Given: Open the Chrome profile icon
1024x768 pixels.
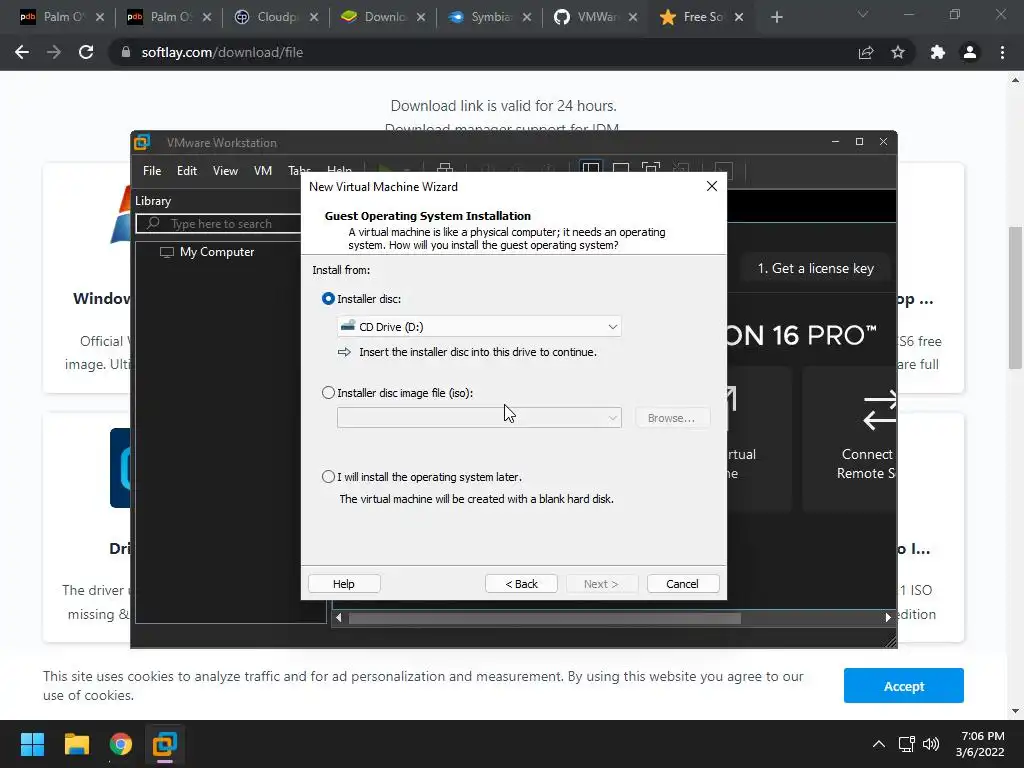Looking at the screenshot, I should point(970,52).
